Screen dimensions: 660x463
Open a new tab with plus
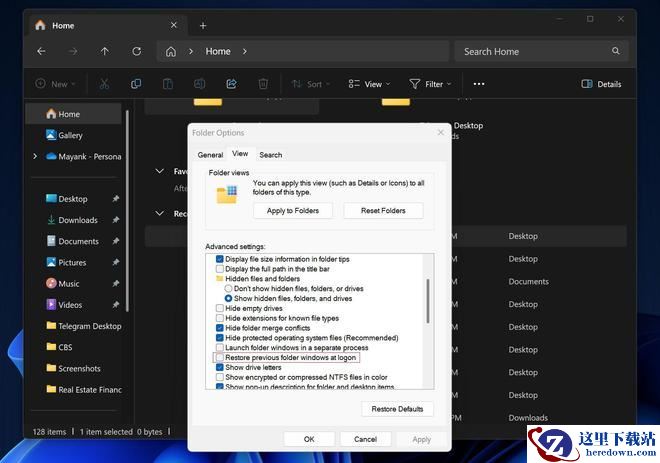click(203, 26)
